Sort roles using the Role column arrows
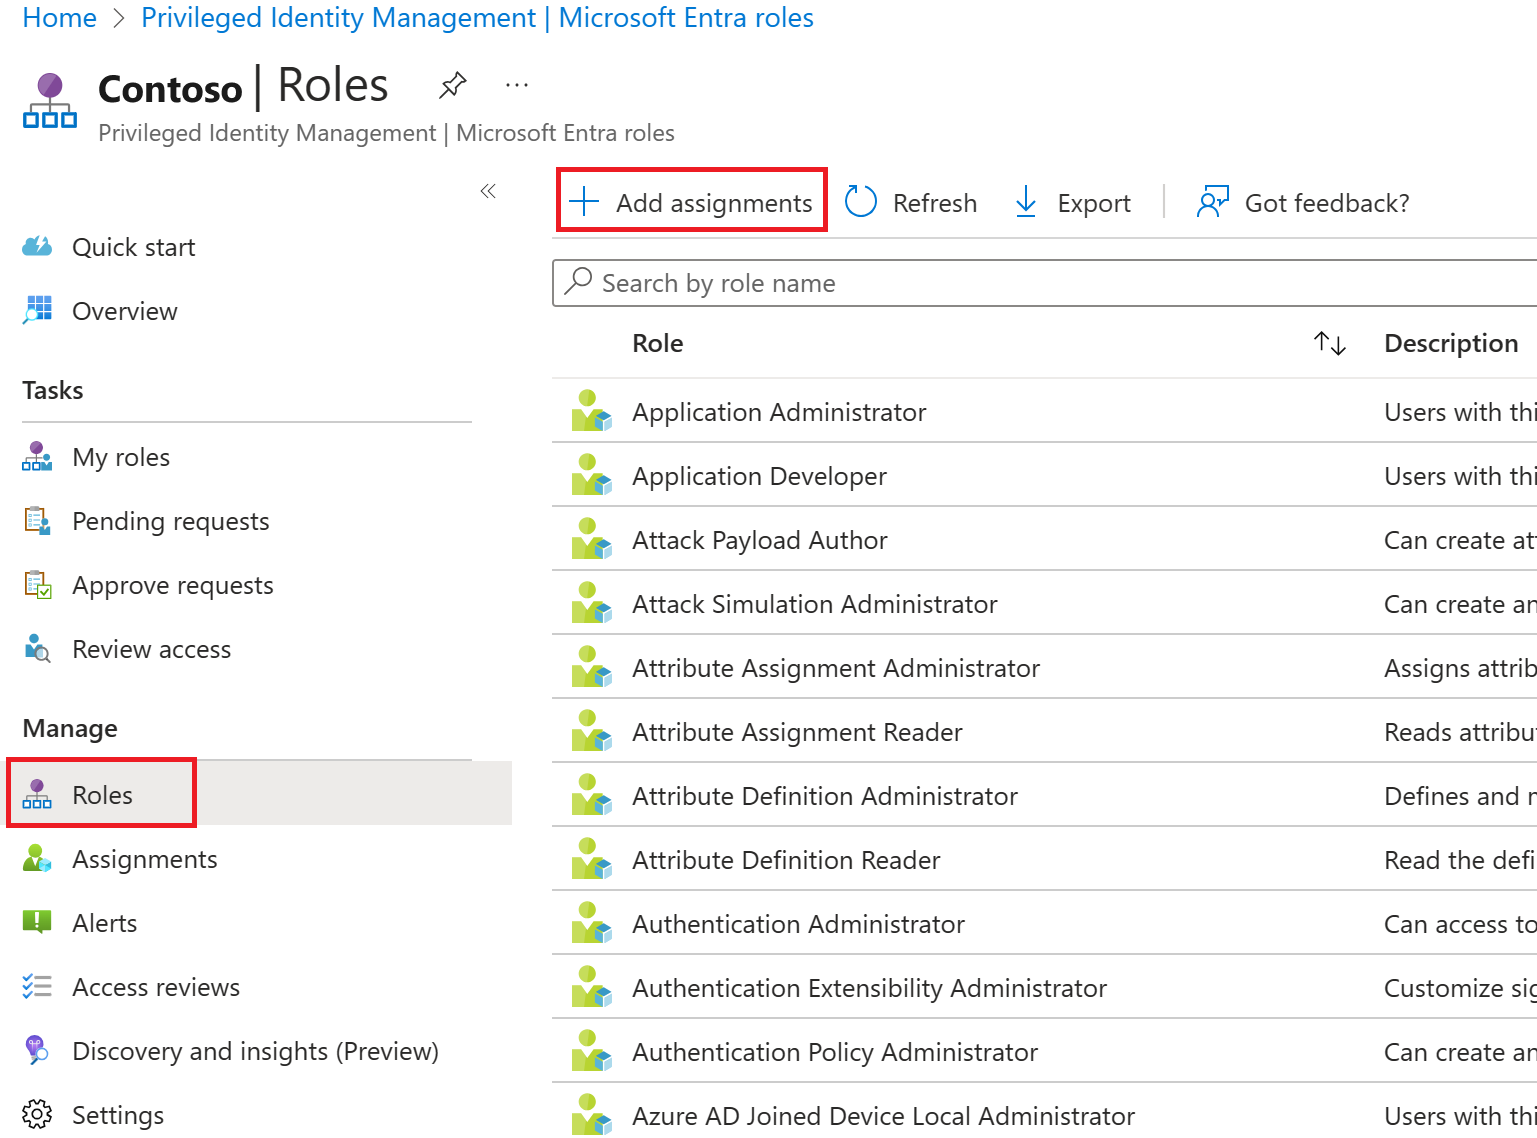1537x1138 pixels. click(x=1329, y=344)
